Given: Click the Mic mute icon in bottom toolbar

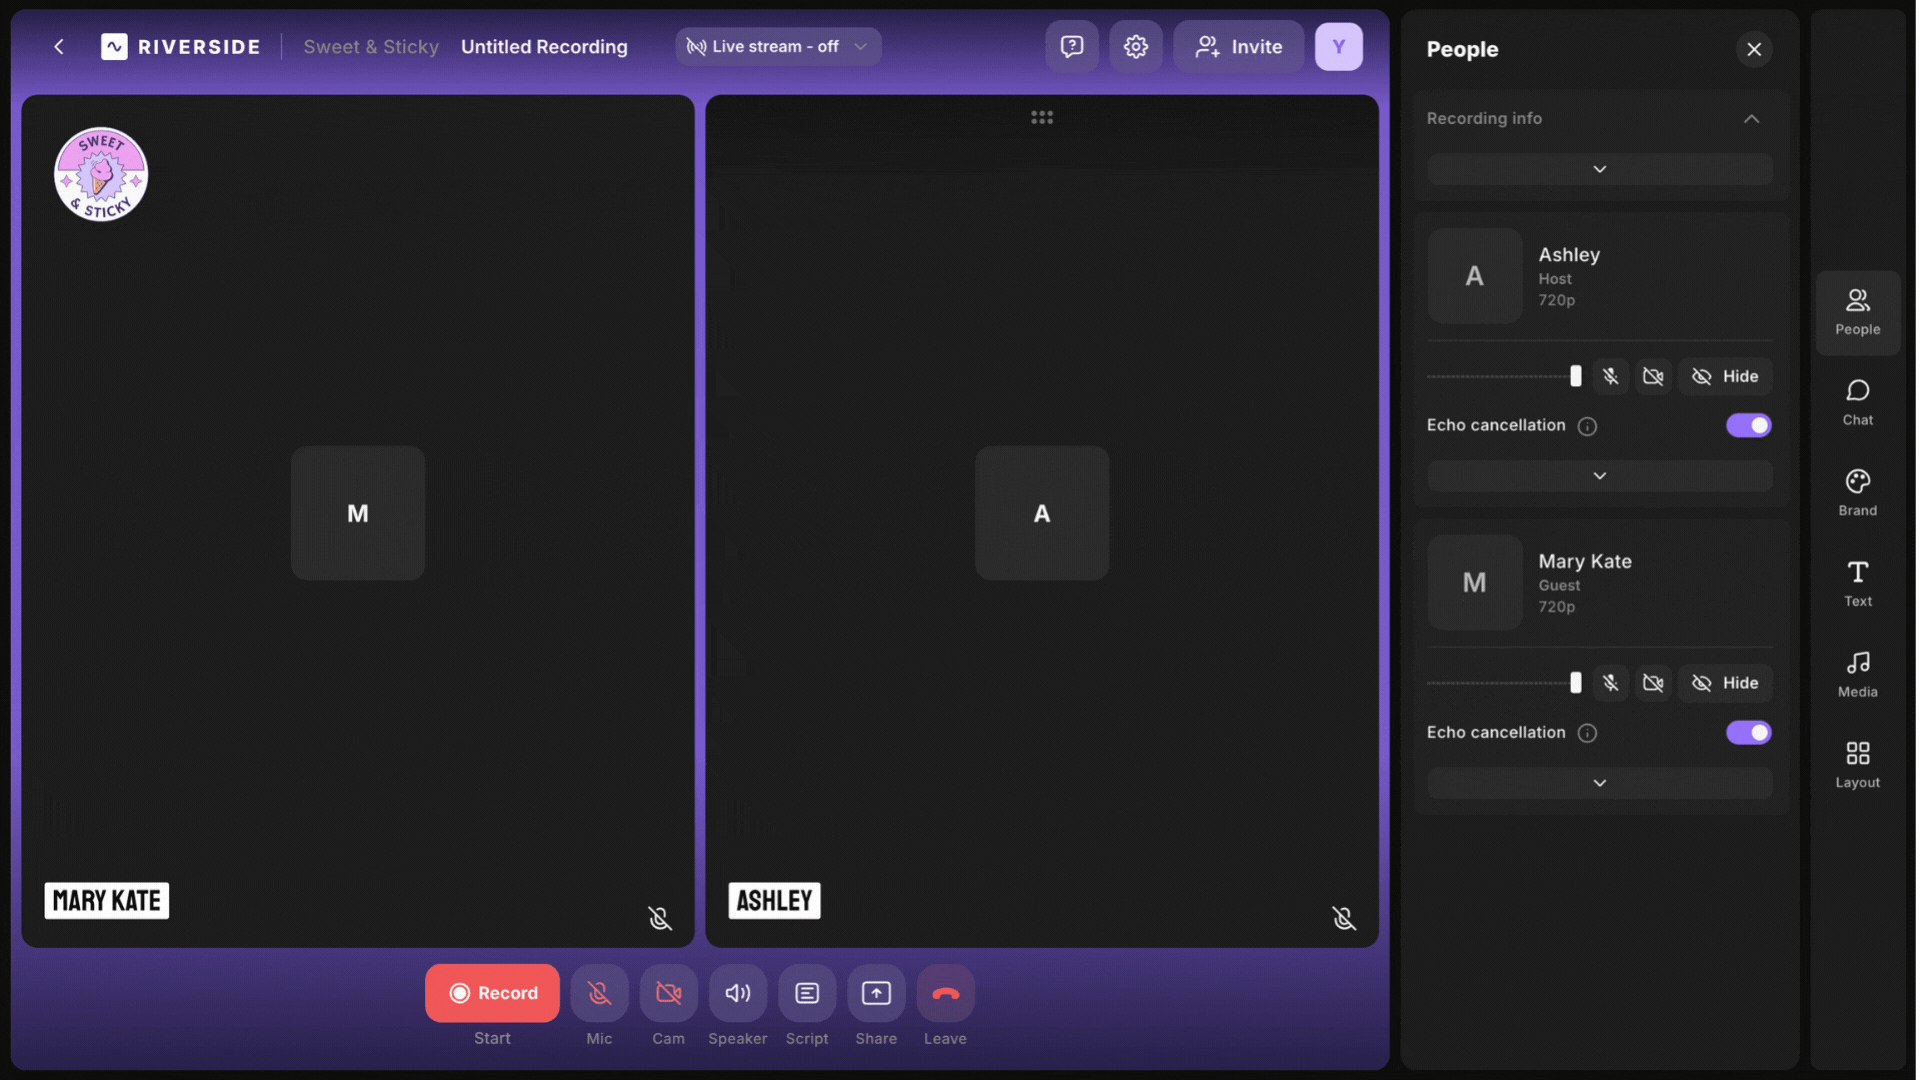Looking at the screenshot, I should click(x=599, y=993).
